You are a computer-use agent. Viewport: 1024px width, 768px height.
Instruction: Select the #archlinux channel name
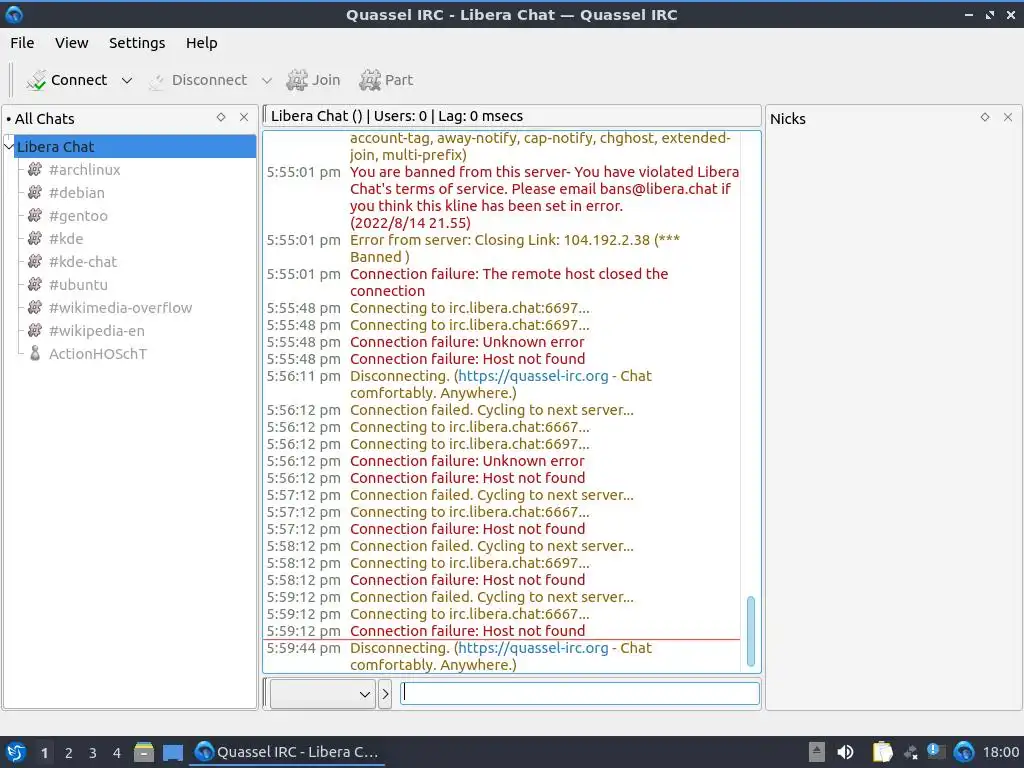tap(85, 170)
